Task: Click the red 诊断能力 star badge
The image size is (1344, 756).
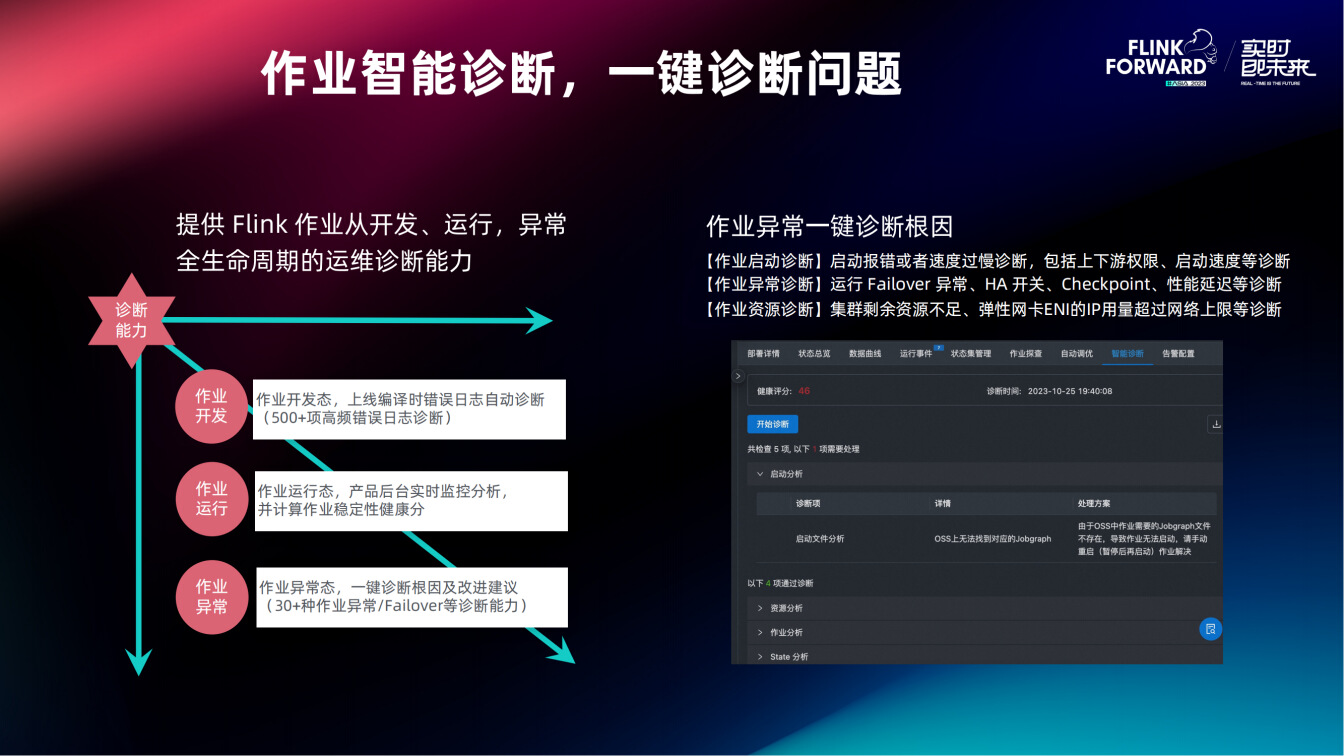Action: [x=131, y=320]
